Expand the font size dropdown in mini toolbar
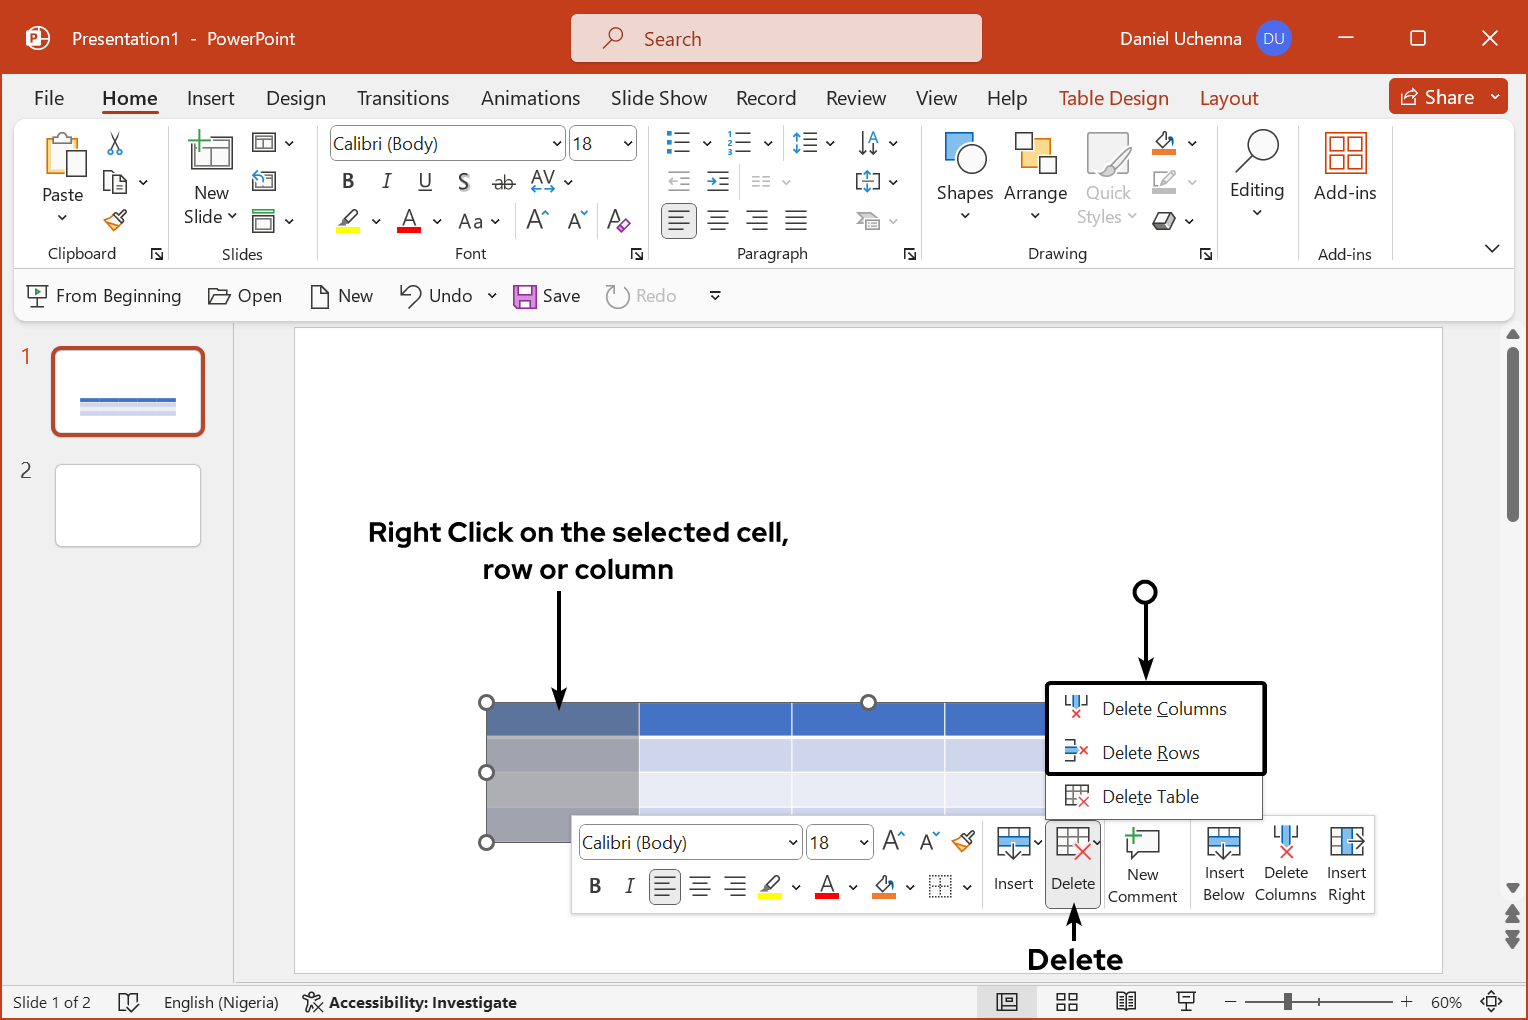Viewport: 1528px width, 1020px height. pyautogui.click(x=864, y=843)
